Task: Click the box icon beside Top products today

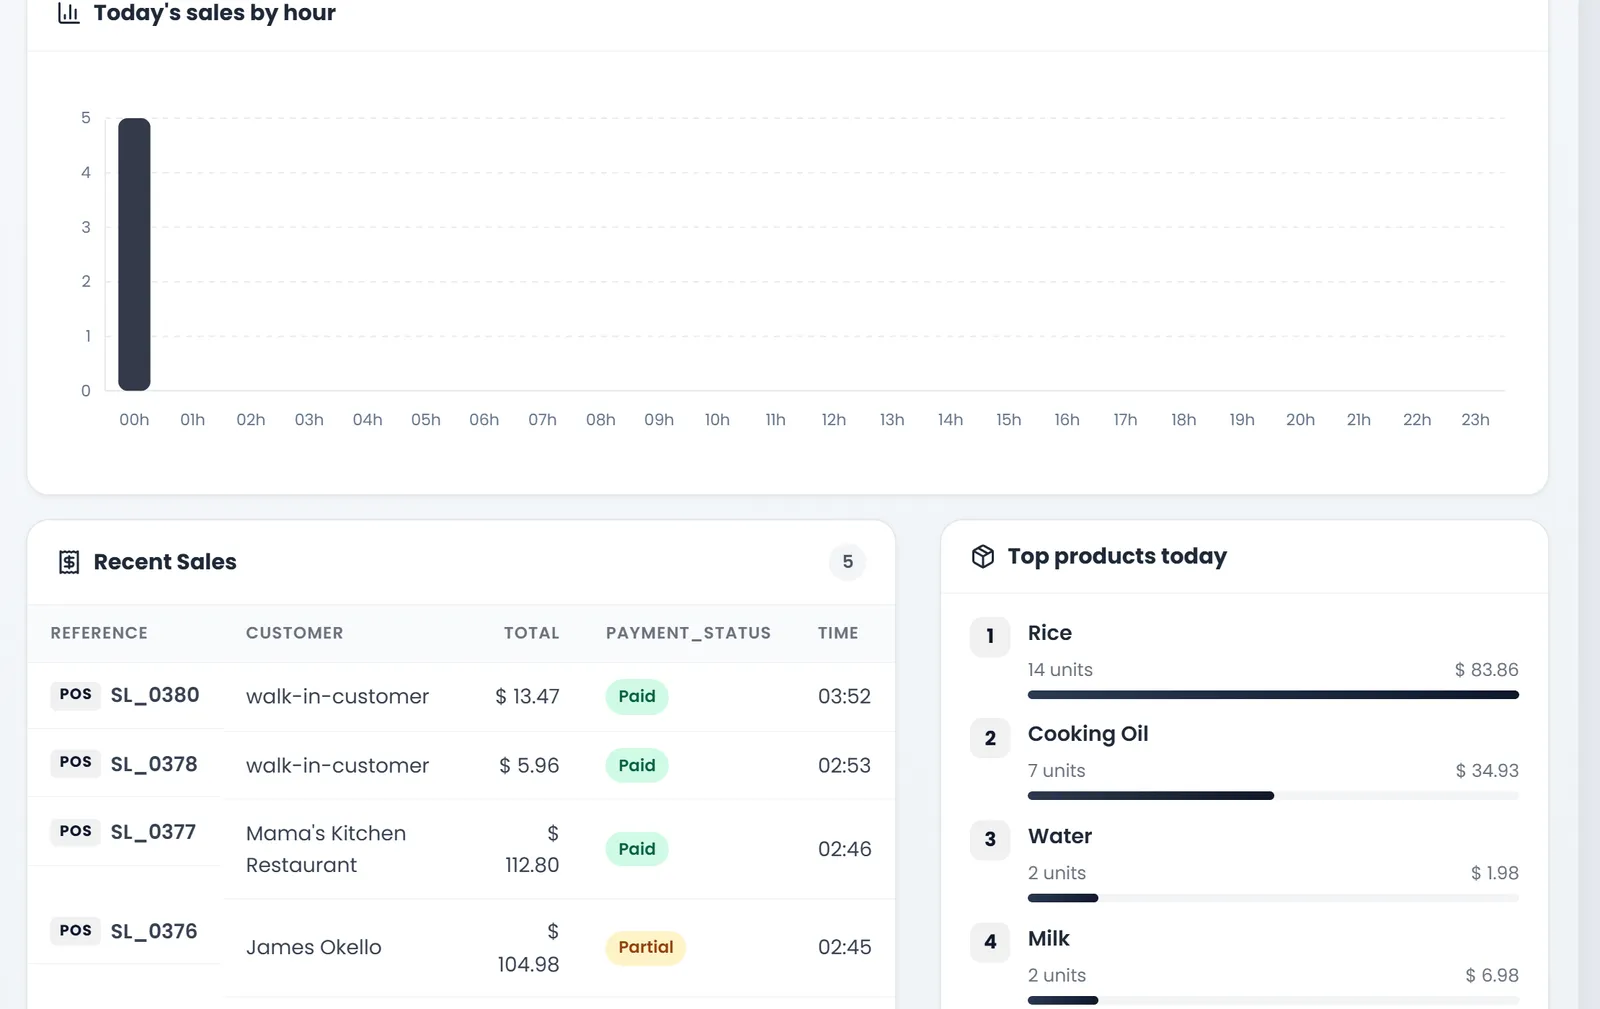Action: pos(983,556)
